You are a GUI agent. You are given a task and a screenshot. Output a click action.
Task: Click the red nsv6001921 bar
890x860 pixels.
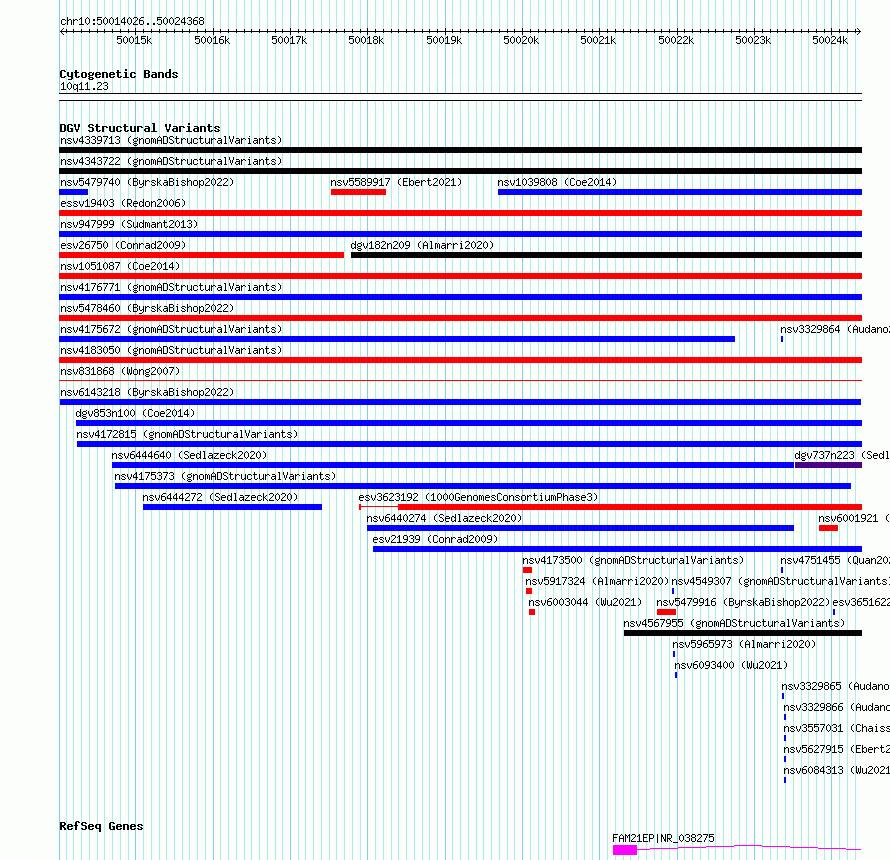(828, 528)
